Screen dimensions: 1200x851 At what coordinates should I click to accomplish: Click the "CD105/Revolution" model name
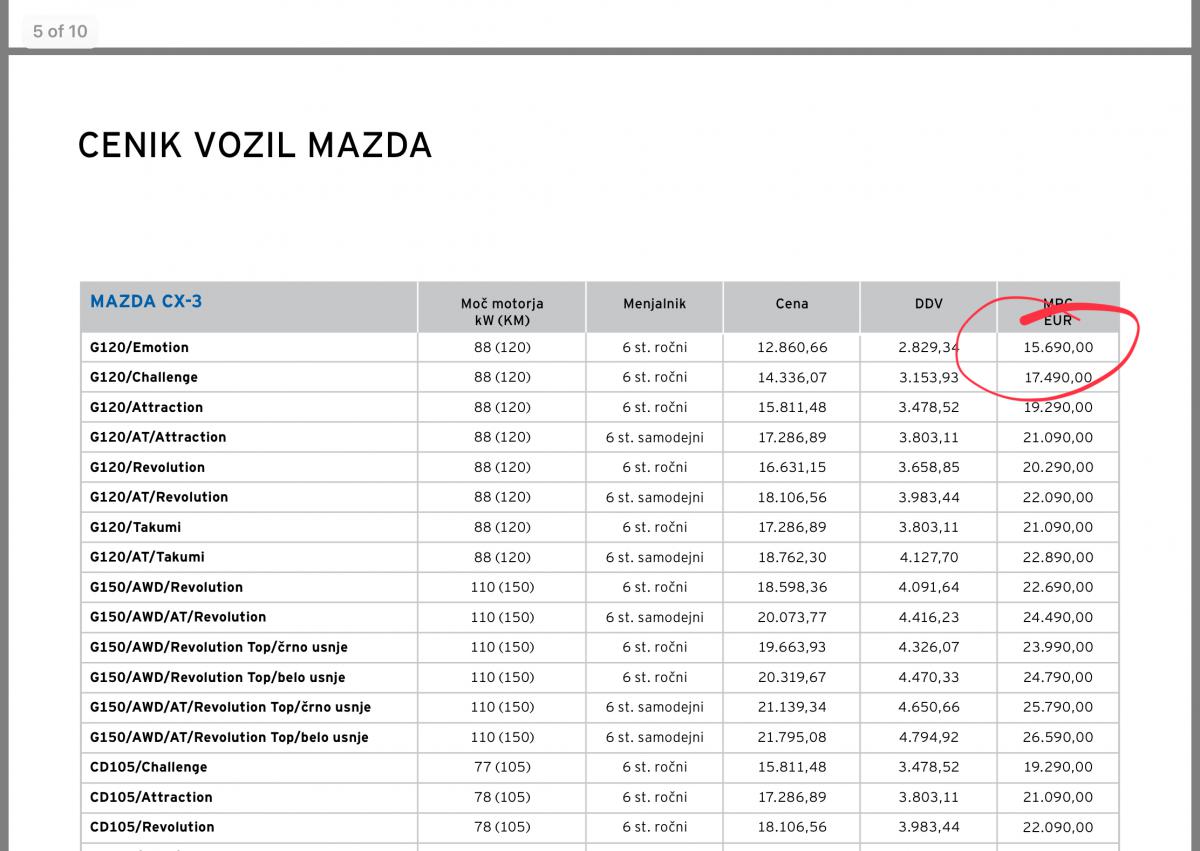[x=152, y=827]
